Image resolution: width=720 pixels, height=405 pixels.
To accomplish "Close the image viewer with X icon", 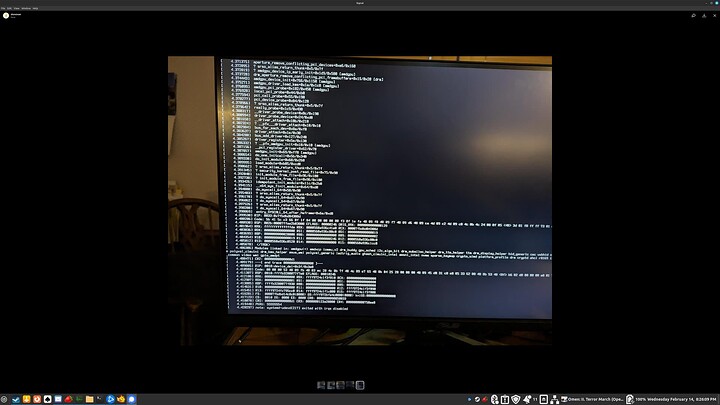I will click(714, 16).
